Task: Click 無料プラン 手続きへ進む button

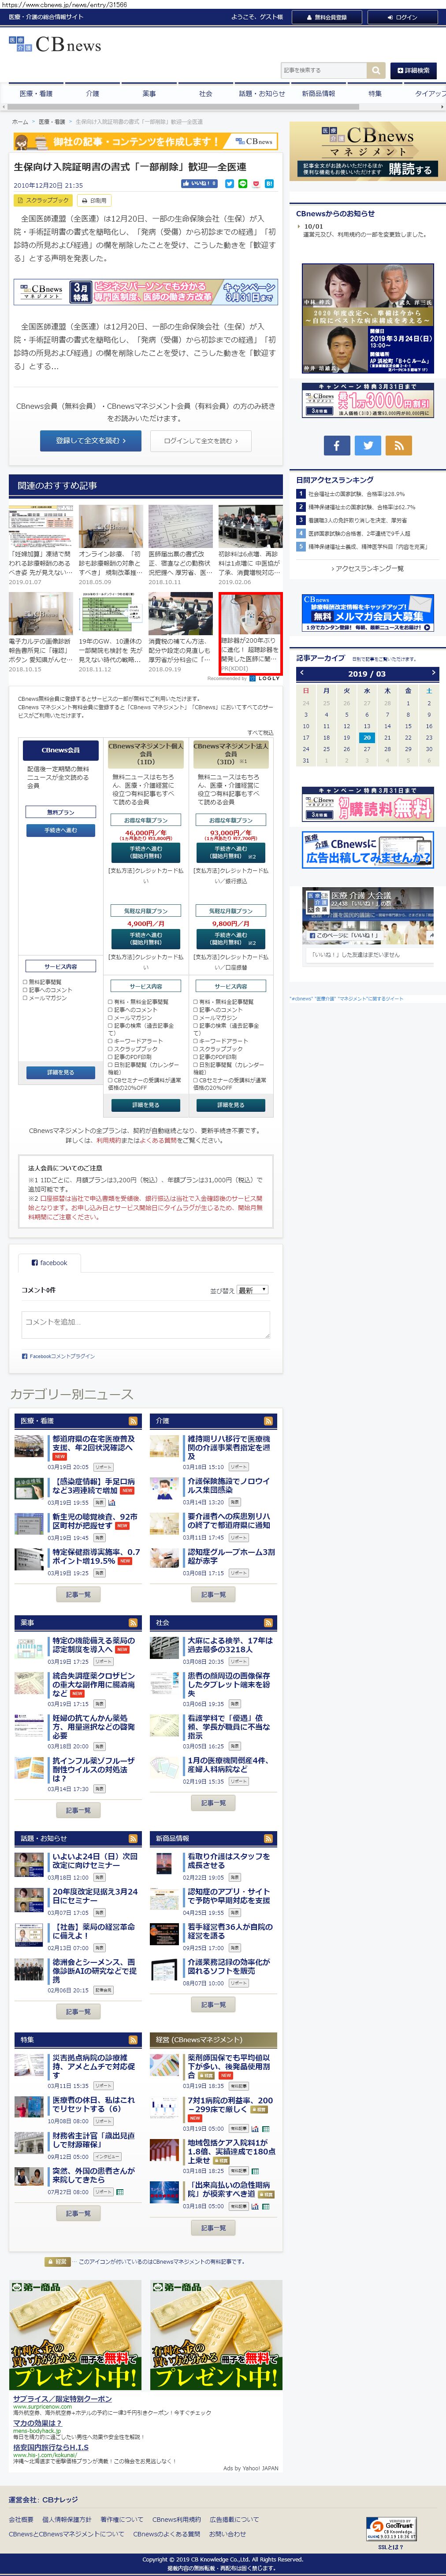Action: coord(60,830)
